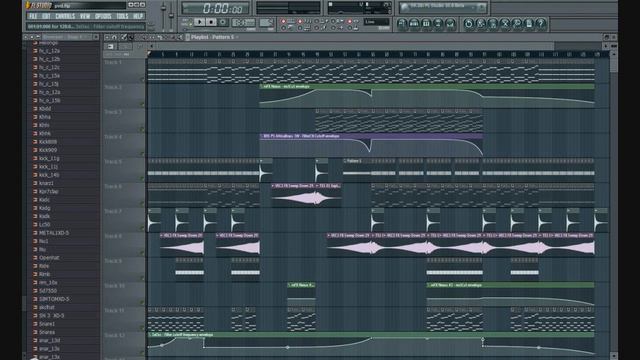Mute Track 5 with its green light
The height and width of the screenshot is (360, 640).
142,179
